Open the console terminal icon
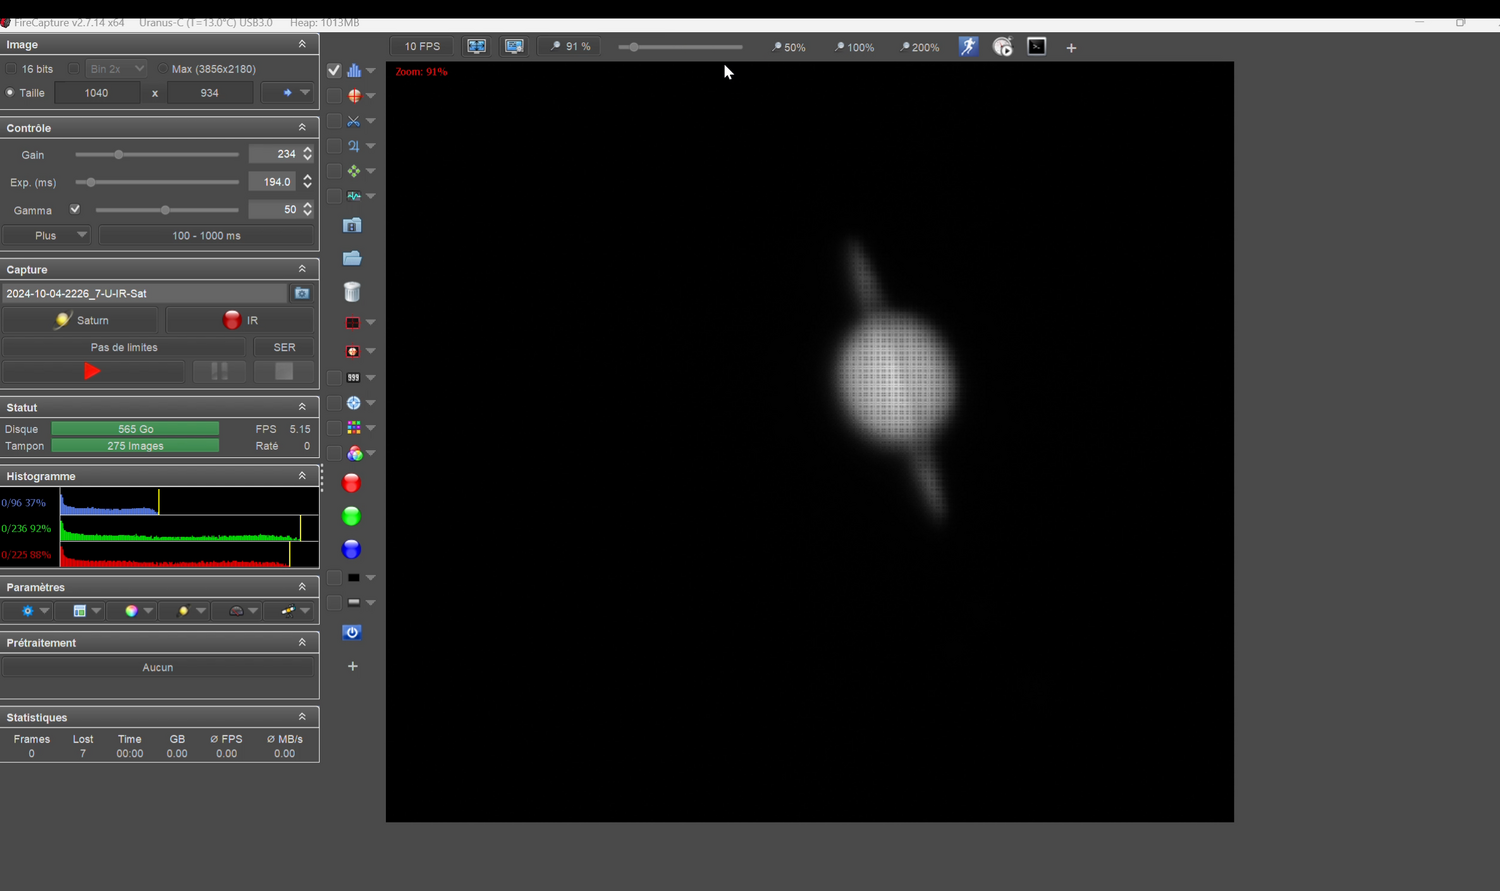This screenshot has height=891, width=1500. coord(1037,47)
